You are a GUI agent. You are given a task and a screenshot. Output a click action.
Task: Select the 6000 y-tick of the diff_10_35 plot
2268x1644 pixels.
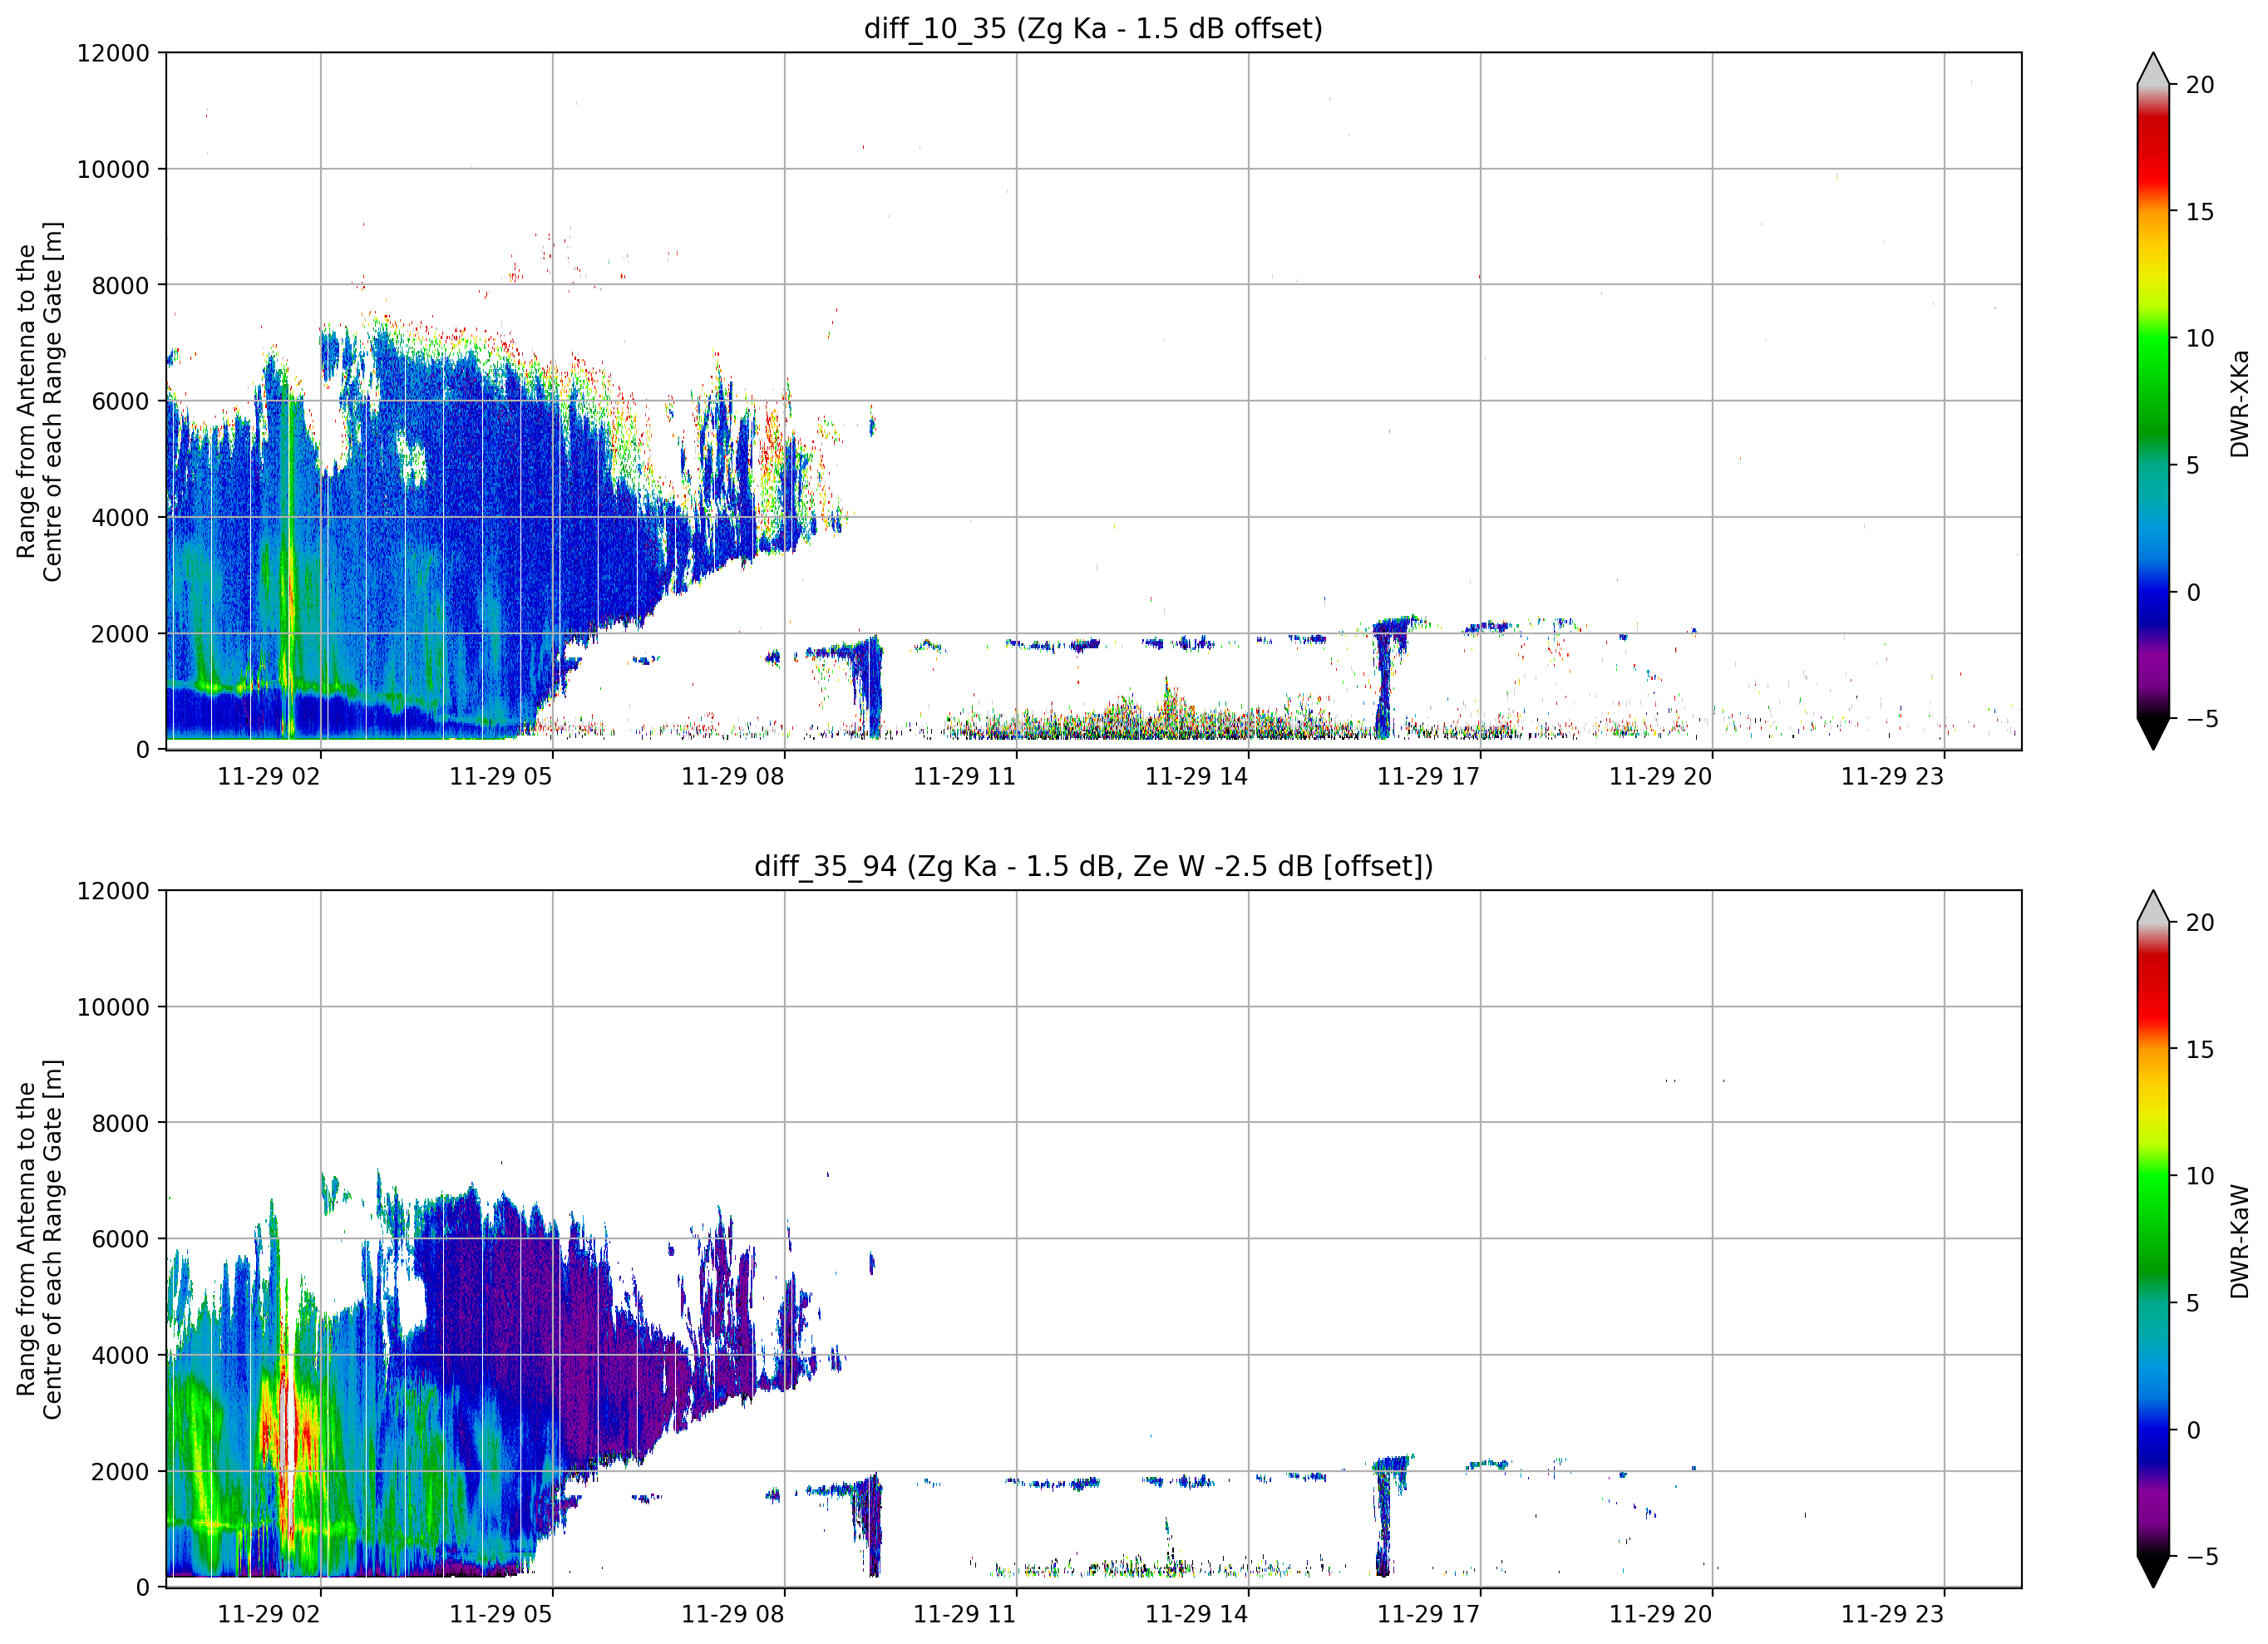(120, 401)
